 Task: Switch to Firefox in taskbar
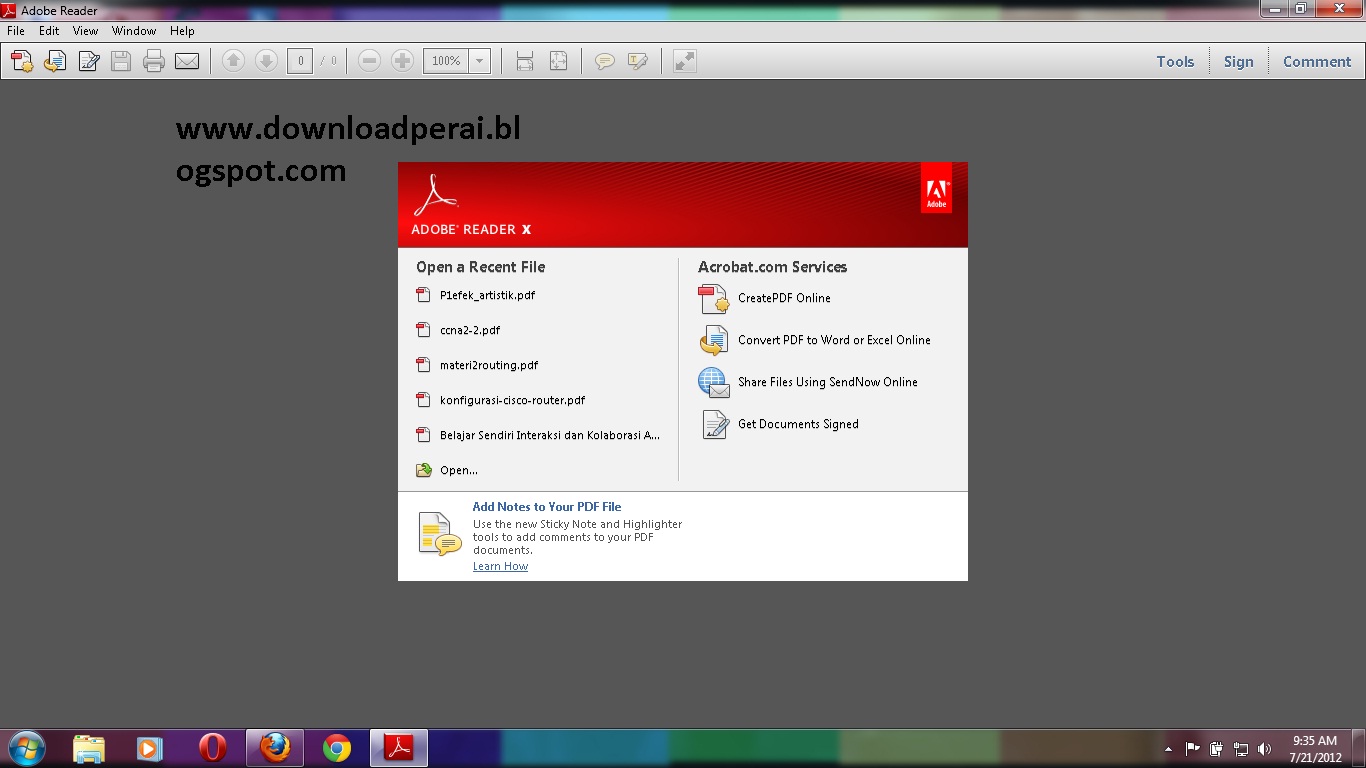click(x=274, y=748)
